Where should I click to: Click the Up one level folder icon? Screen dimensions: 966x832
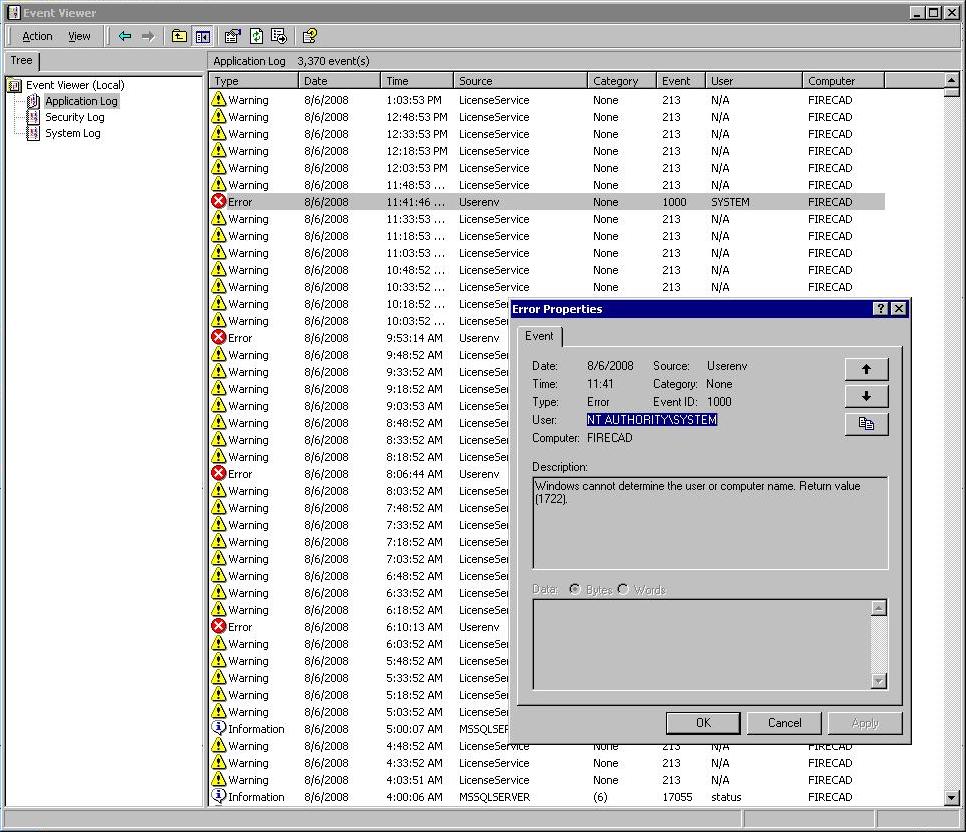click(x=179, y=36)
